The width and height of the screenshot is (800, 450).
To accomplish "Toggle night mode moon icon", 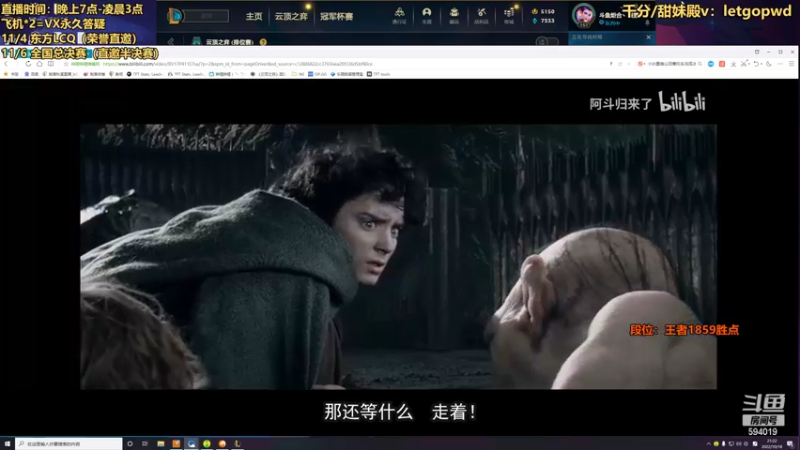I will [769, 64].
